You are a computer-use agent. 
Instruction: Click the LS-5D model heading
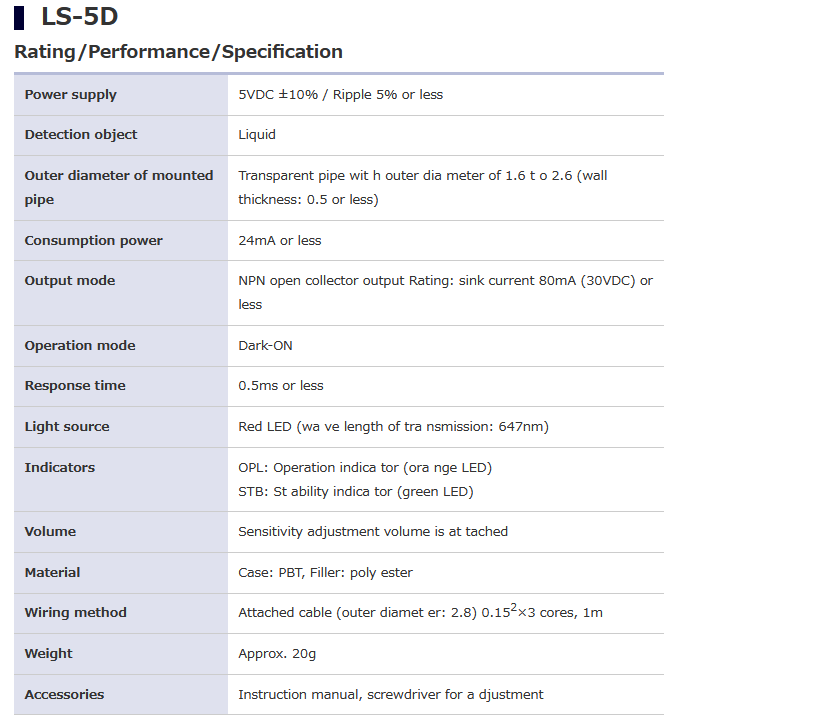coord(79,16)
